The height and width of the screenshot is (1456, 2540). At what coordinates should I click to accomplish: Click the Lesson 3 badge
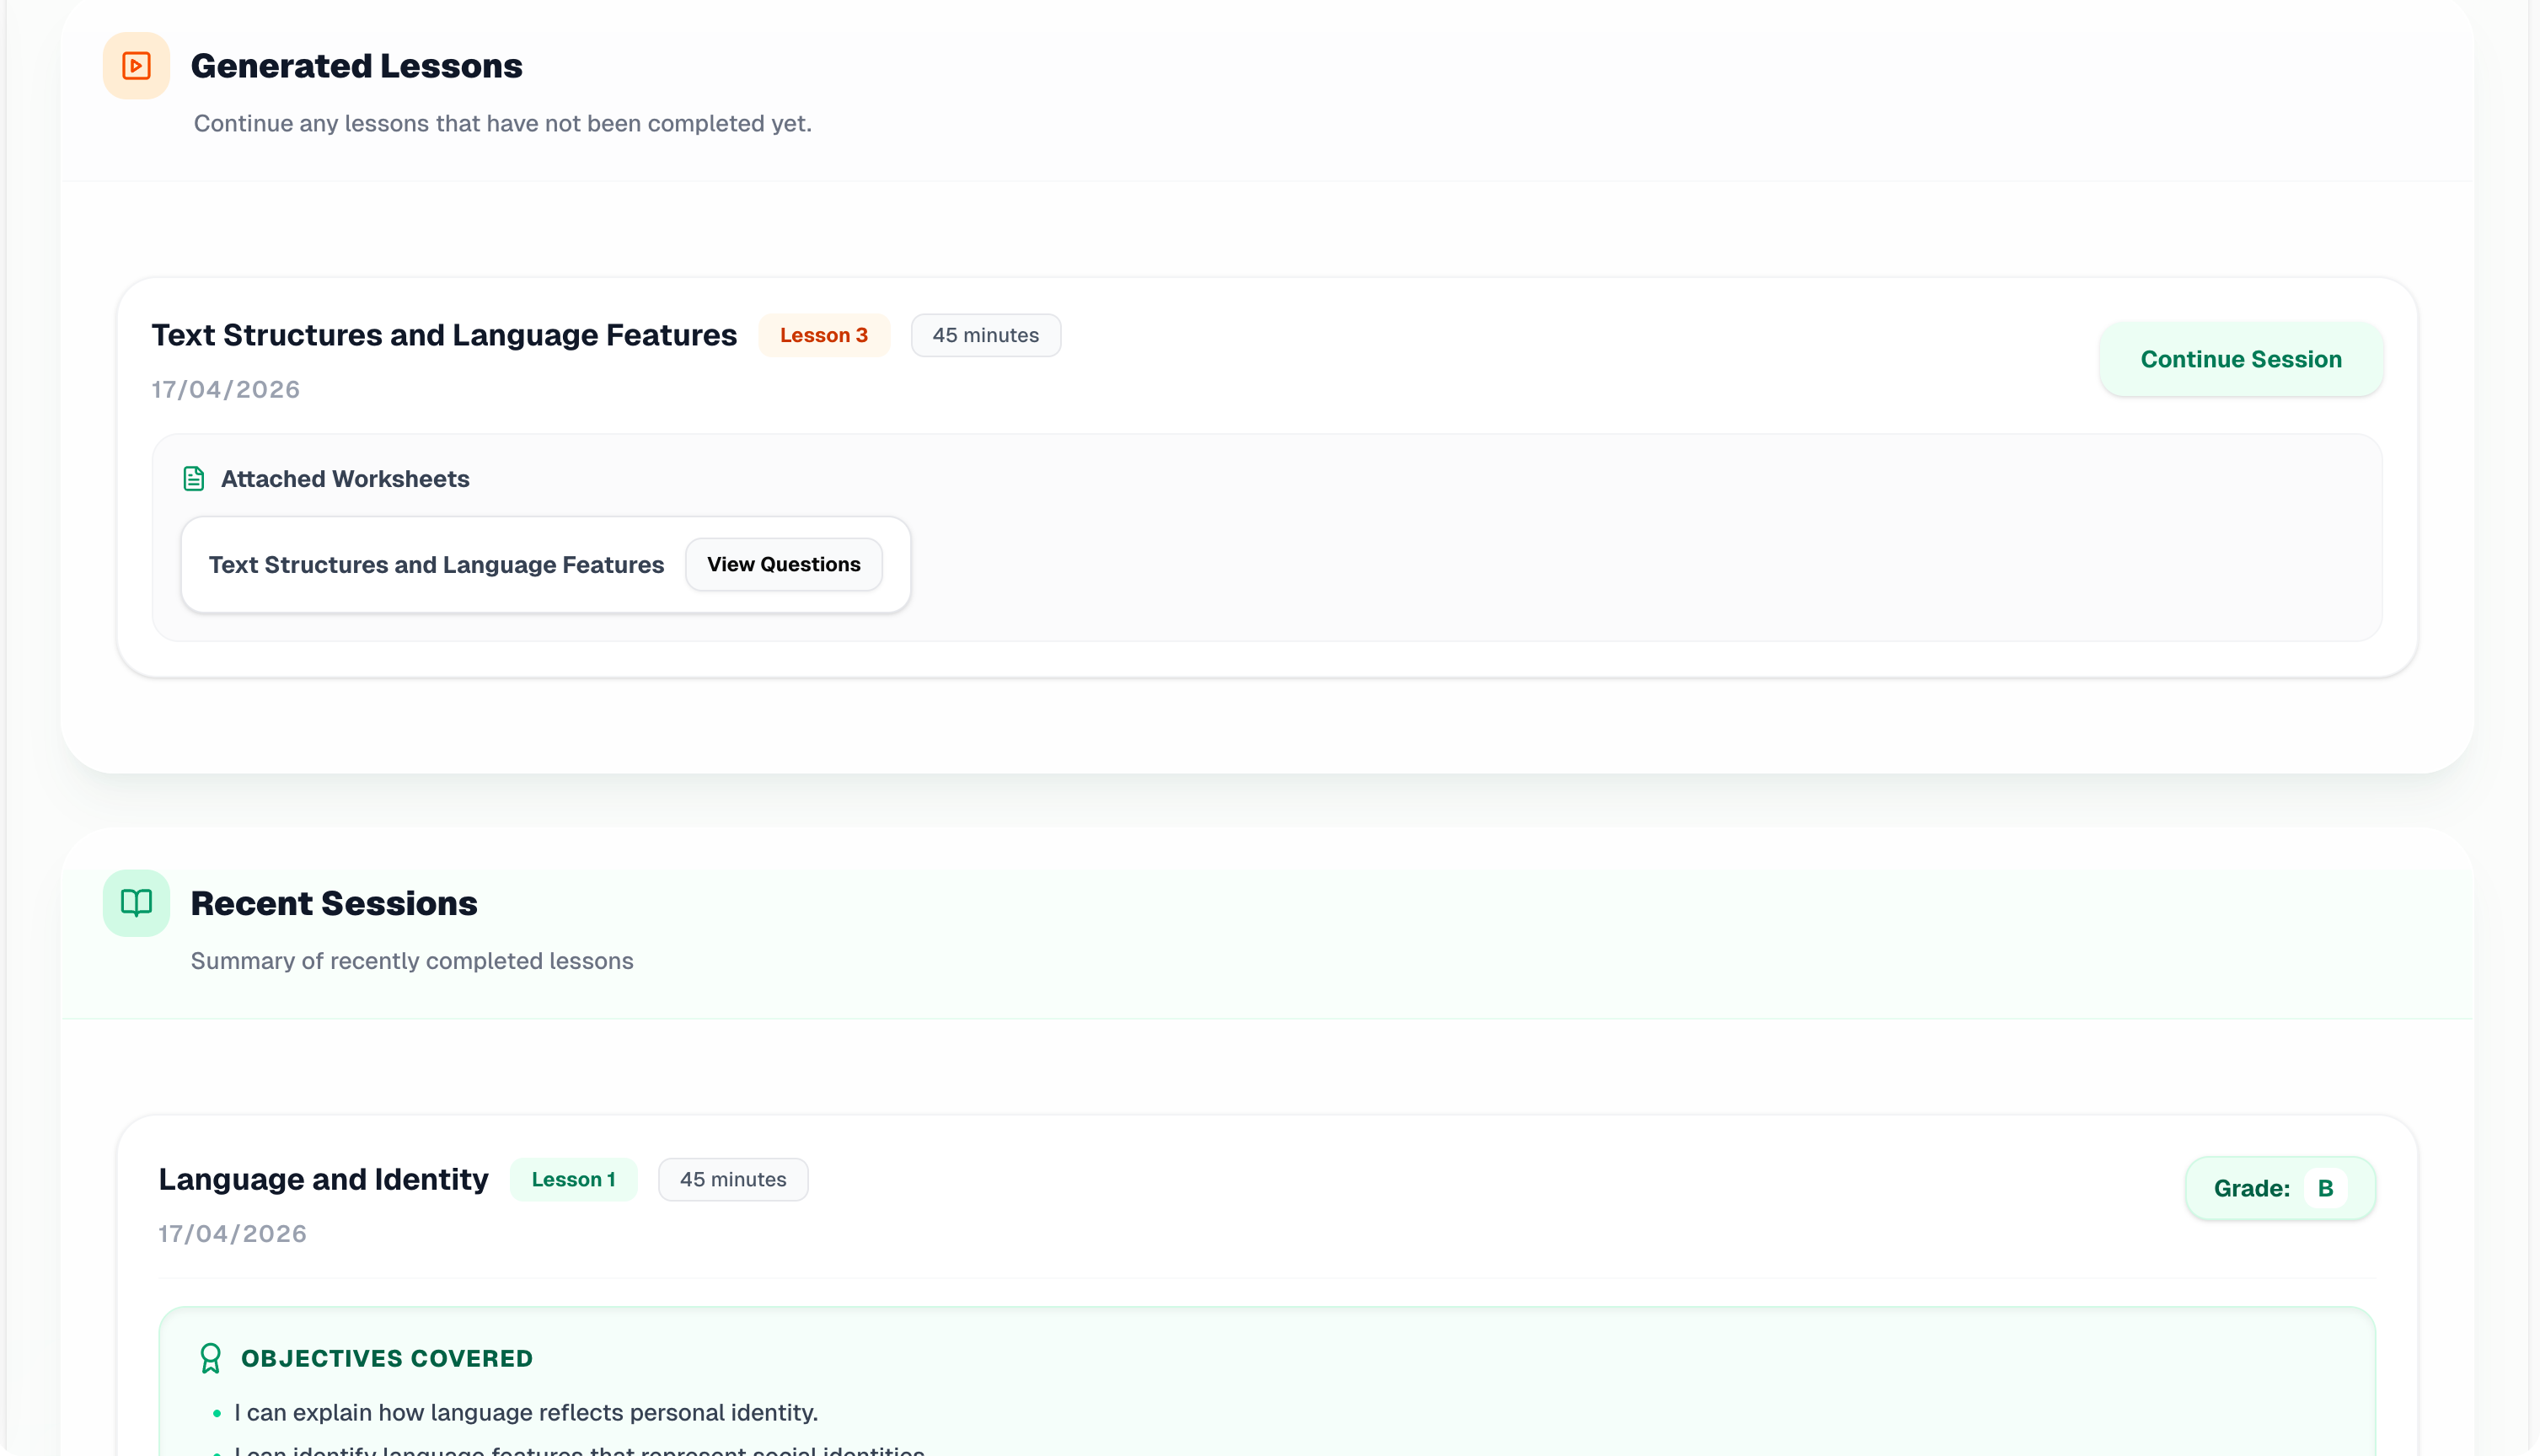(x=823, y=335)
